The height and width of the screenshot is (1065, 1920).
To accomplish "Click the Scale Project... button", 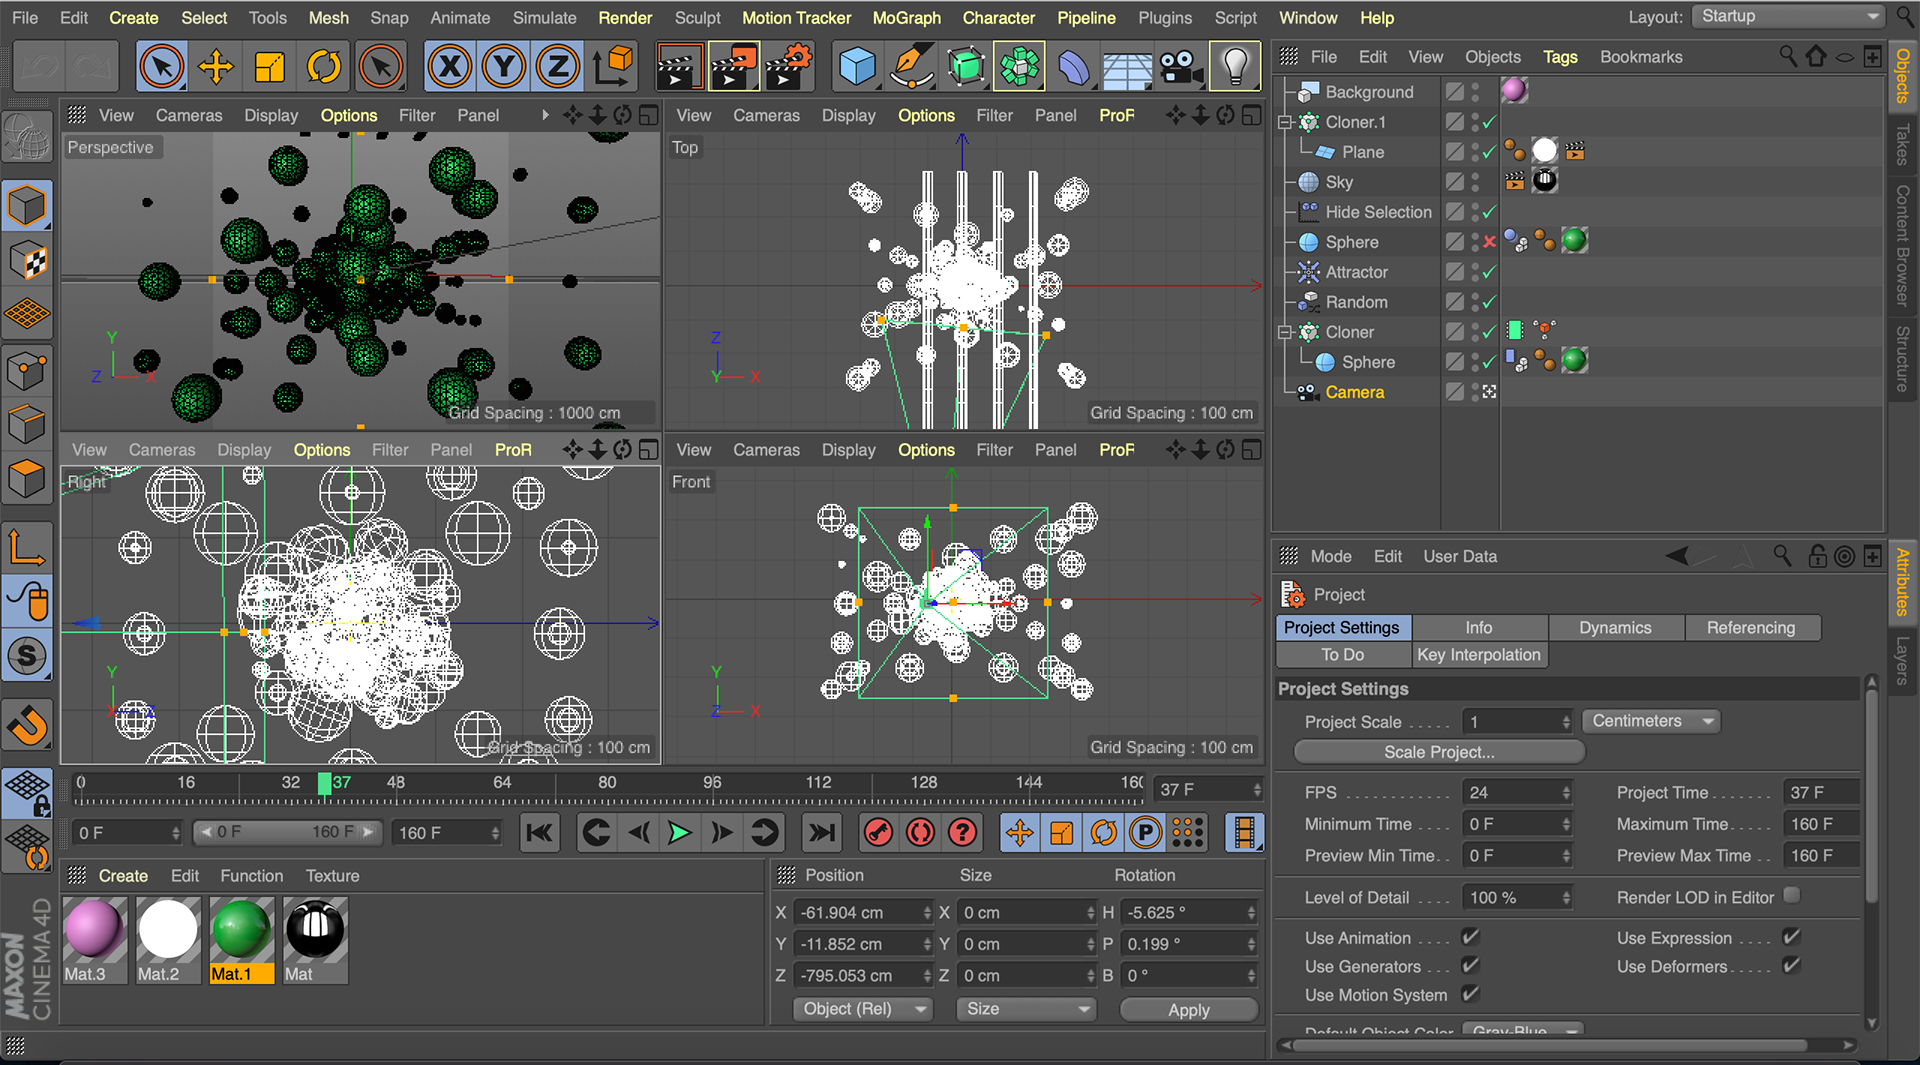I will (x=1438, y=752).
